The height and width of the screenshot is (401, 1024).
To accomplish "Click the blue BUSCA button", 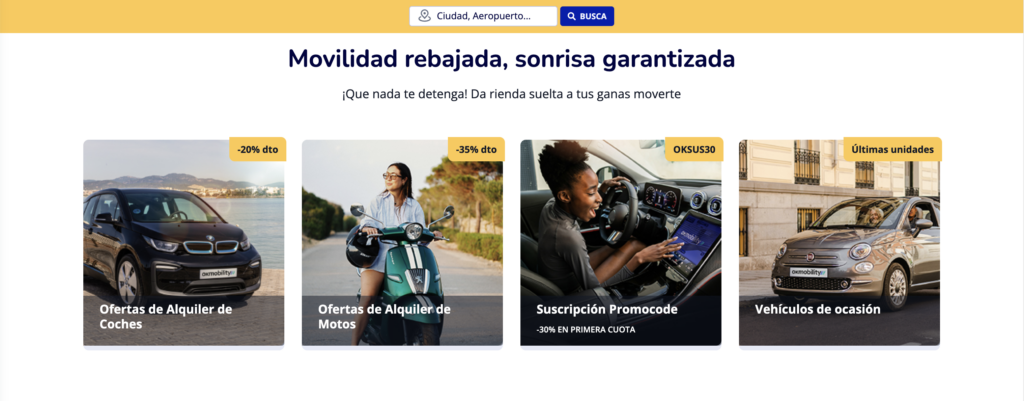I will [x=587, y=16].
